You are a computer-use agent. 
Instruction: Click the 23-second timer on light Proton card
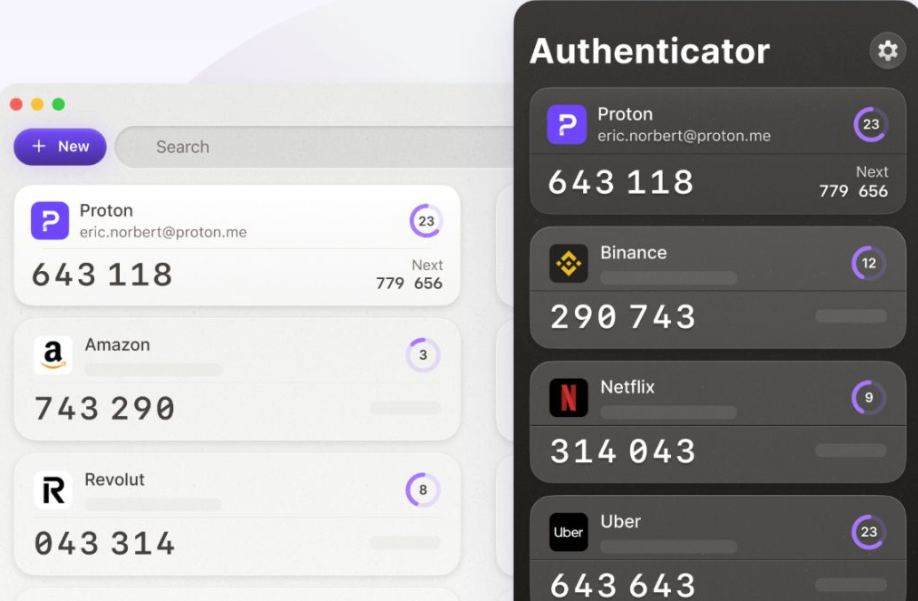pos(426,221)
